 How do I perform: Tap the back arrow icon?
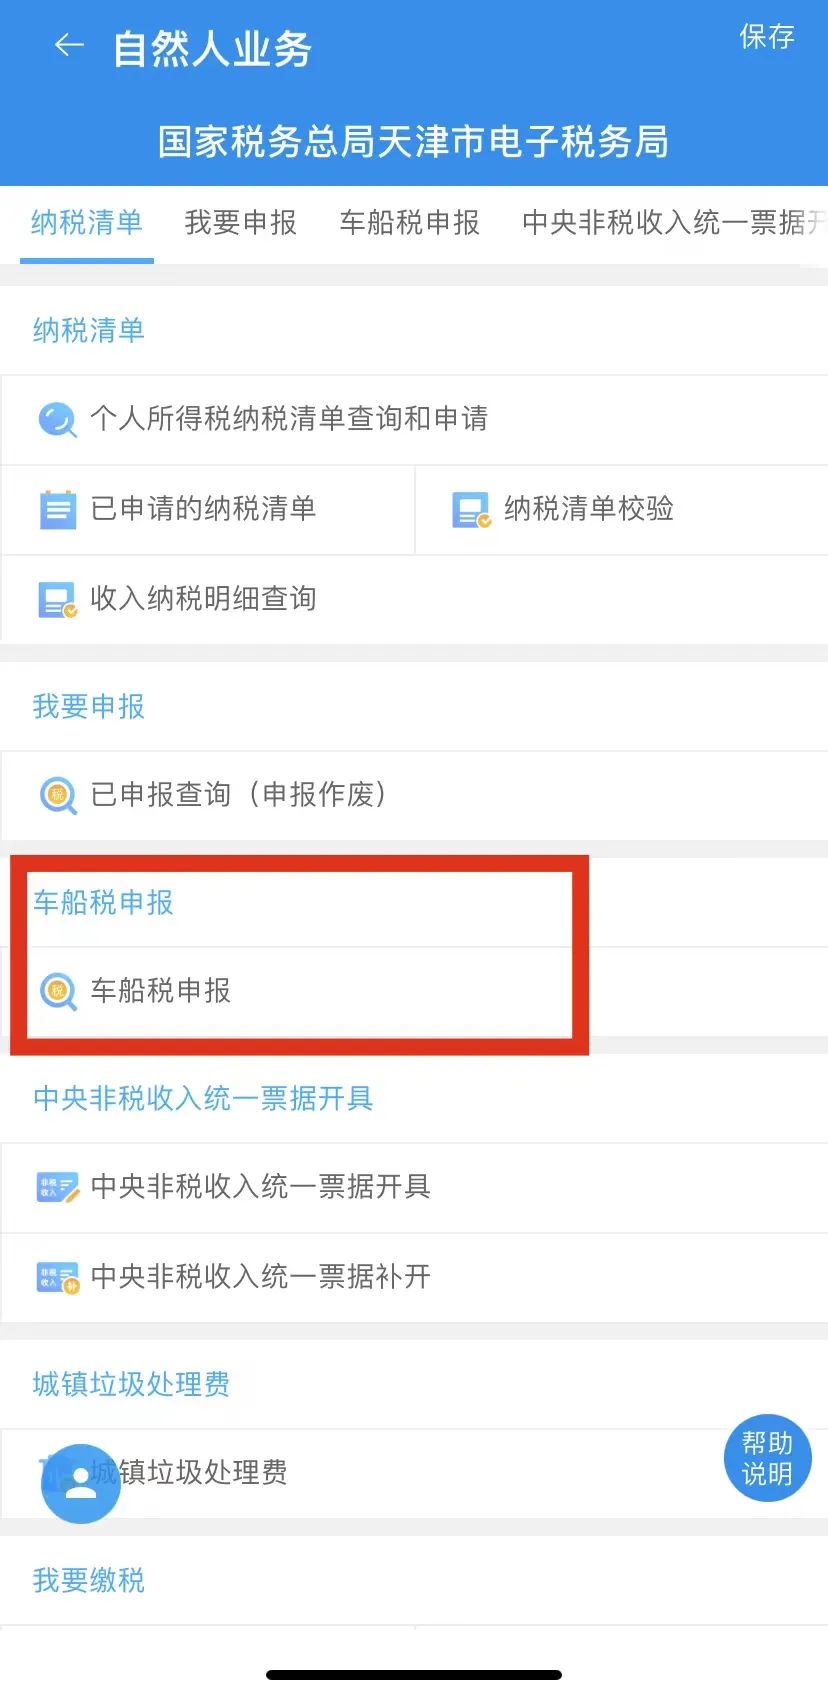pyautogui.click(x=68, y=45)
